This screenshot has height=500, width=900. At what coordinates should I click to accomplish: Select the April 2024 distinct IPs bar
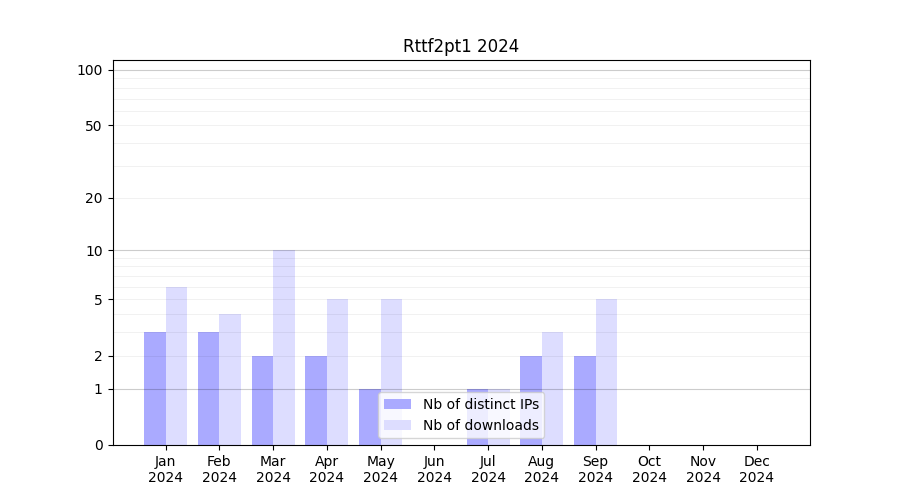[316, 400]
